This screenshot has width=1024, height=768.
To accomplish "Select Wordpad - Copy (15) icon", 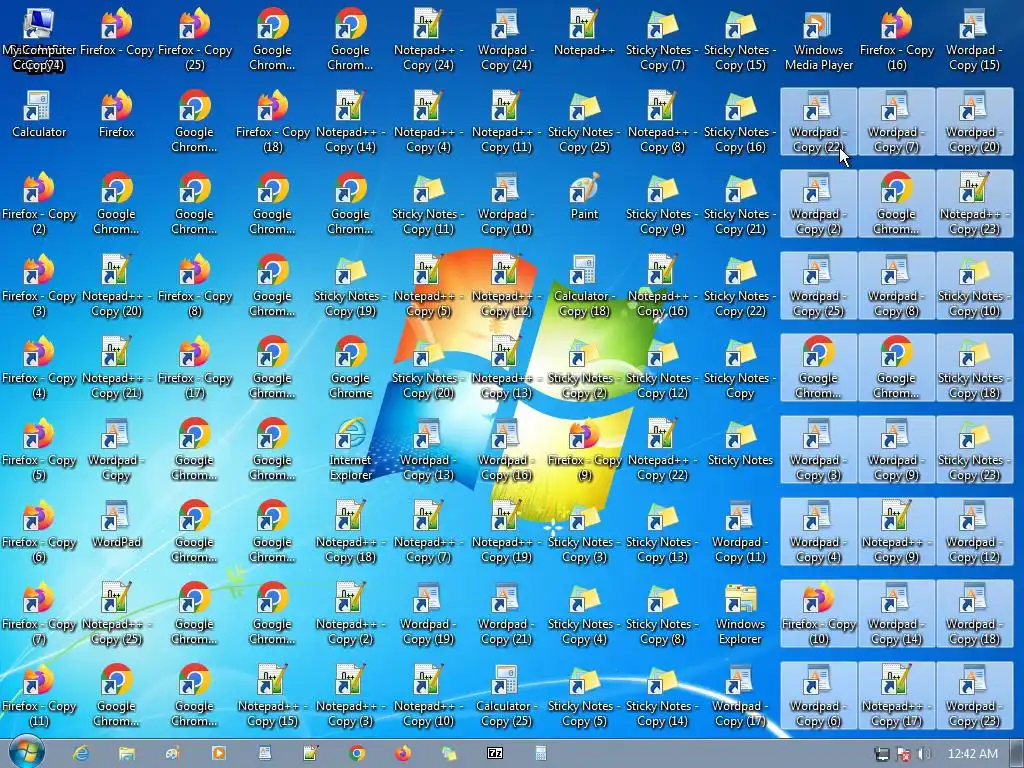I will point(974,40).
